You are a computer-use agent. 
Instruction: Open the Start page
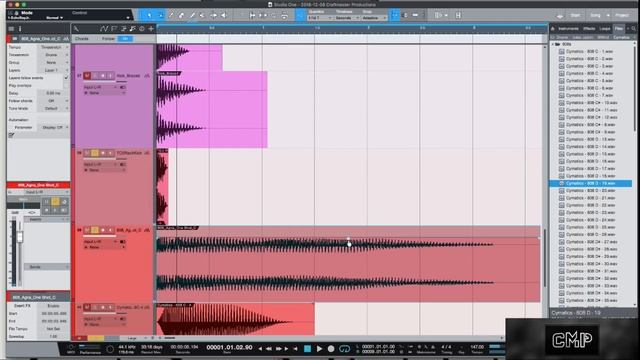click(x=576, y=16)
